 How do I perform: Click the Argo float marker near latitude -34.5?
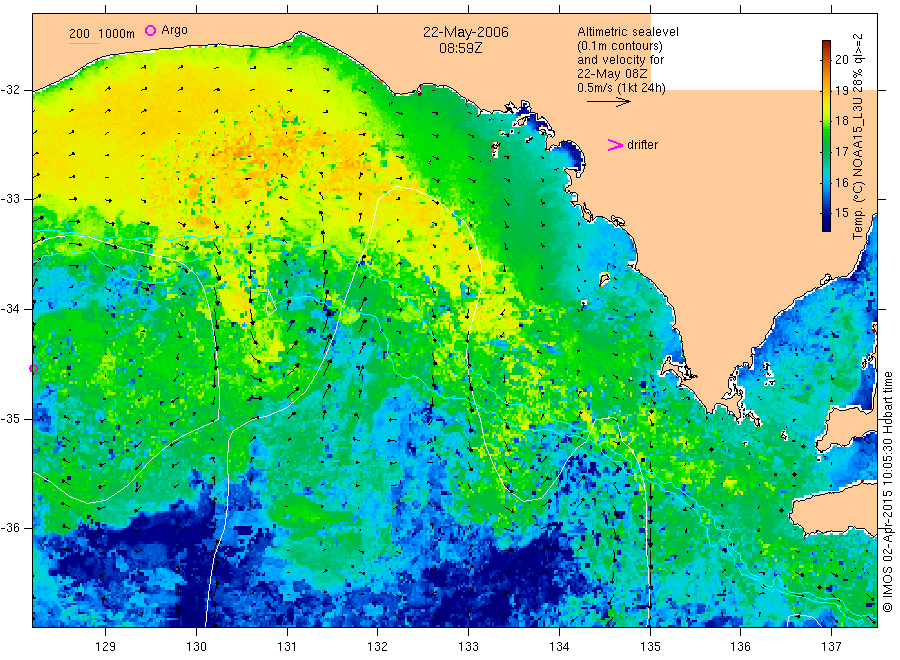click(x=33, y=368)
